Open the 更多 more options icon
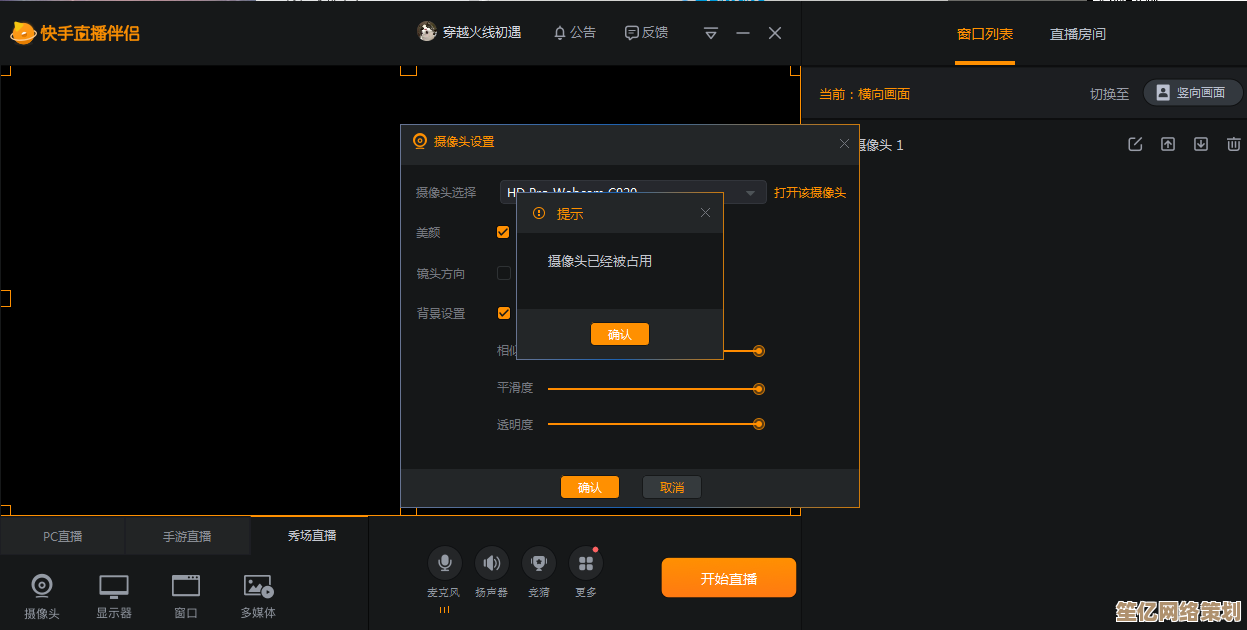 pos(585,564)
